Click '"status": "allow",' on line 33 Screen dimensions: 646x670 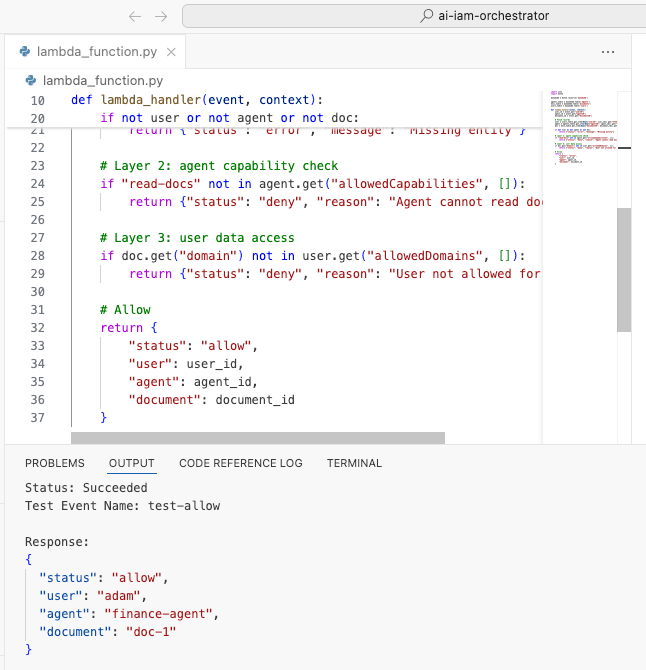[194, 346]
